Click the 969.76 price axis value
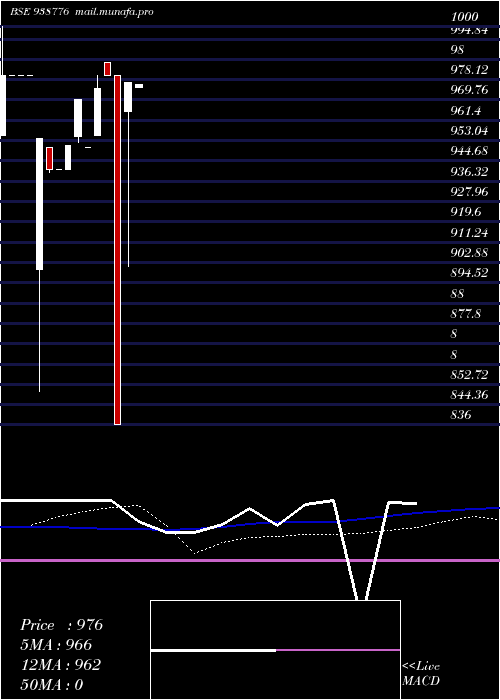500x700 pixels. tap(470, 90)
